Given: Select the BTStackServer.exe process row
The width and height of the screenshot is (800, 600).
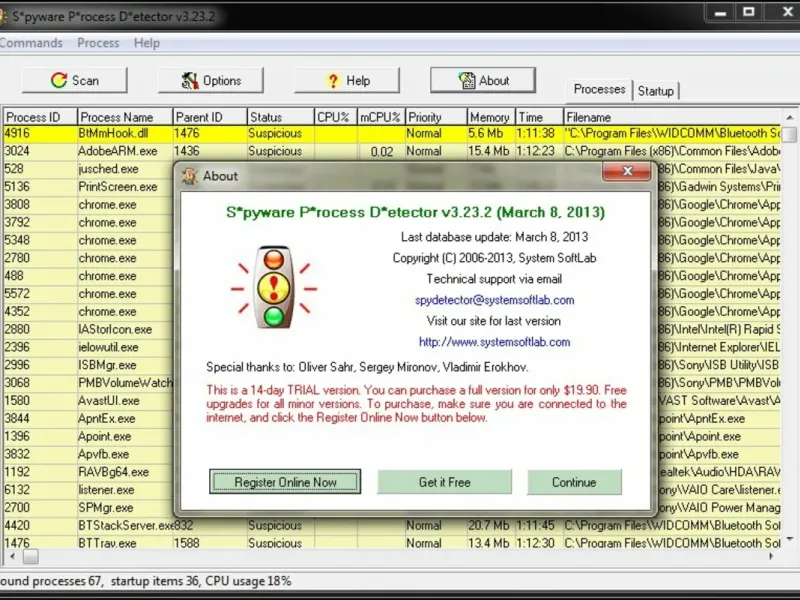Looking at the screenshot, I should (392, 526).
